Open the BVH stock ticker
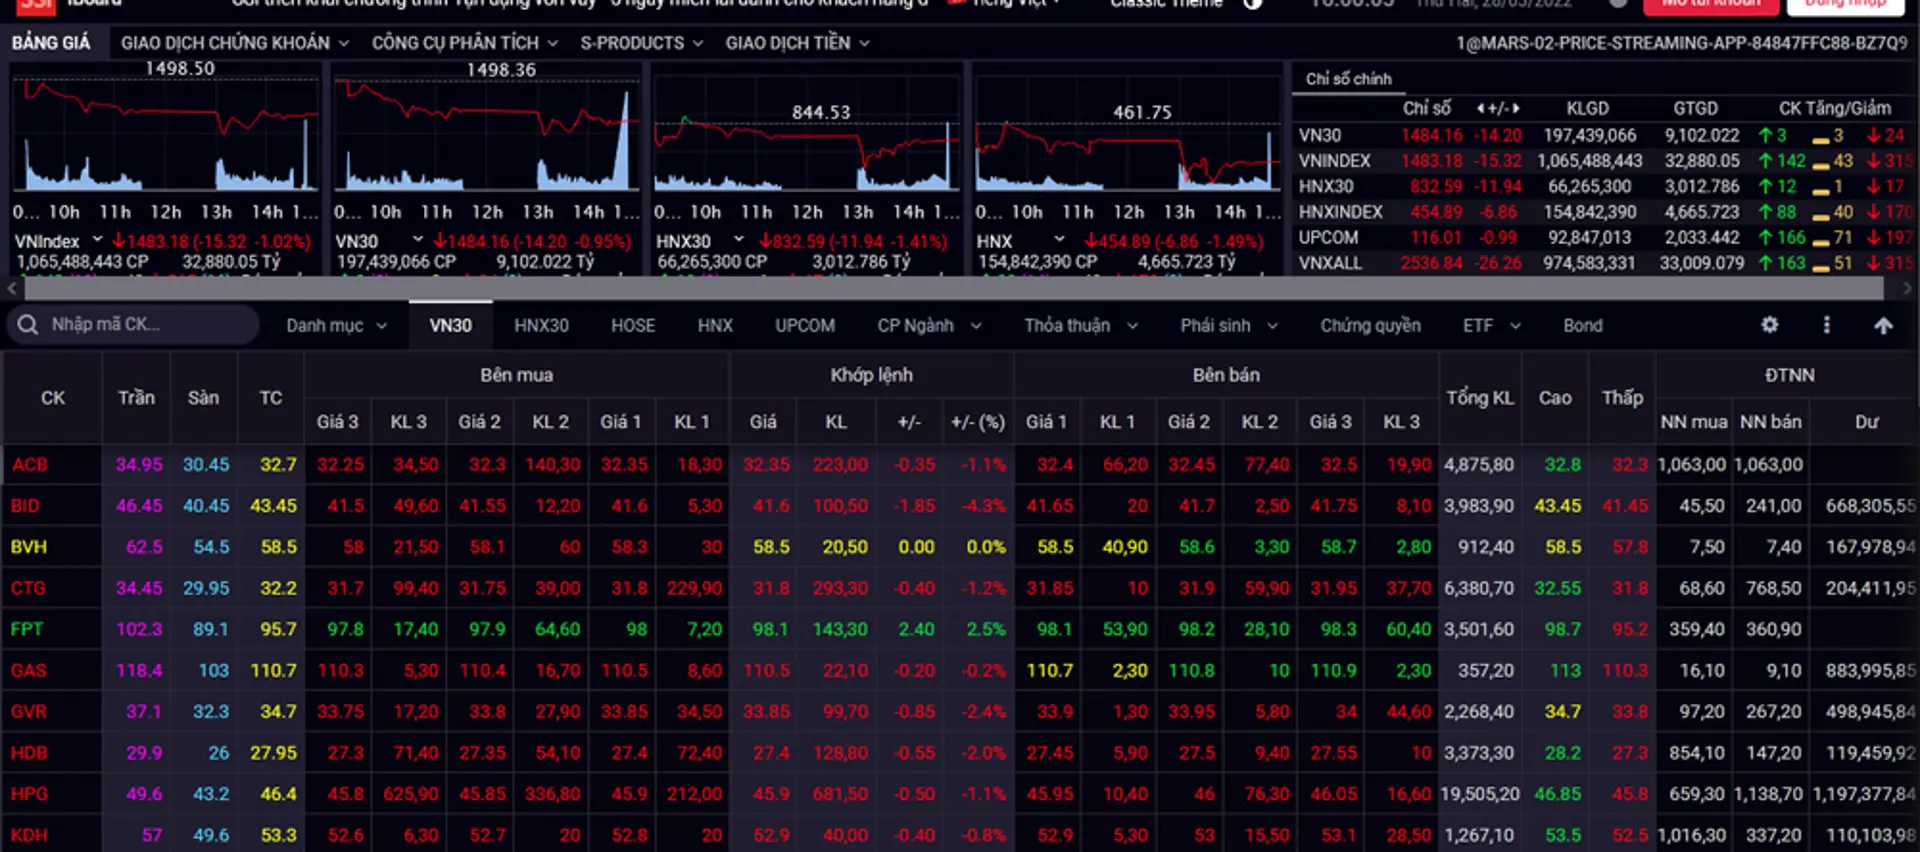Image resolution: width=1920 pixels, height=852 pixels. (29, 546)
